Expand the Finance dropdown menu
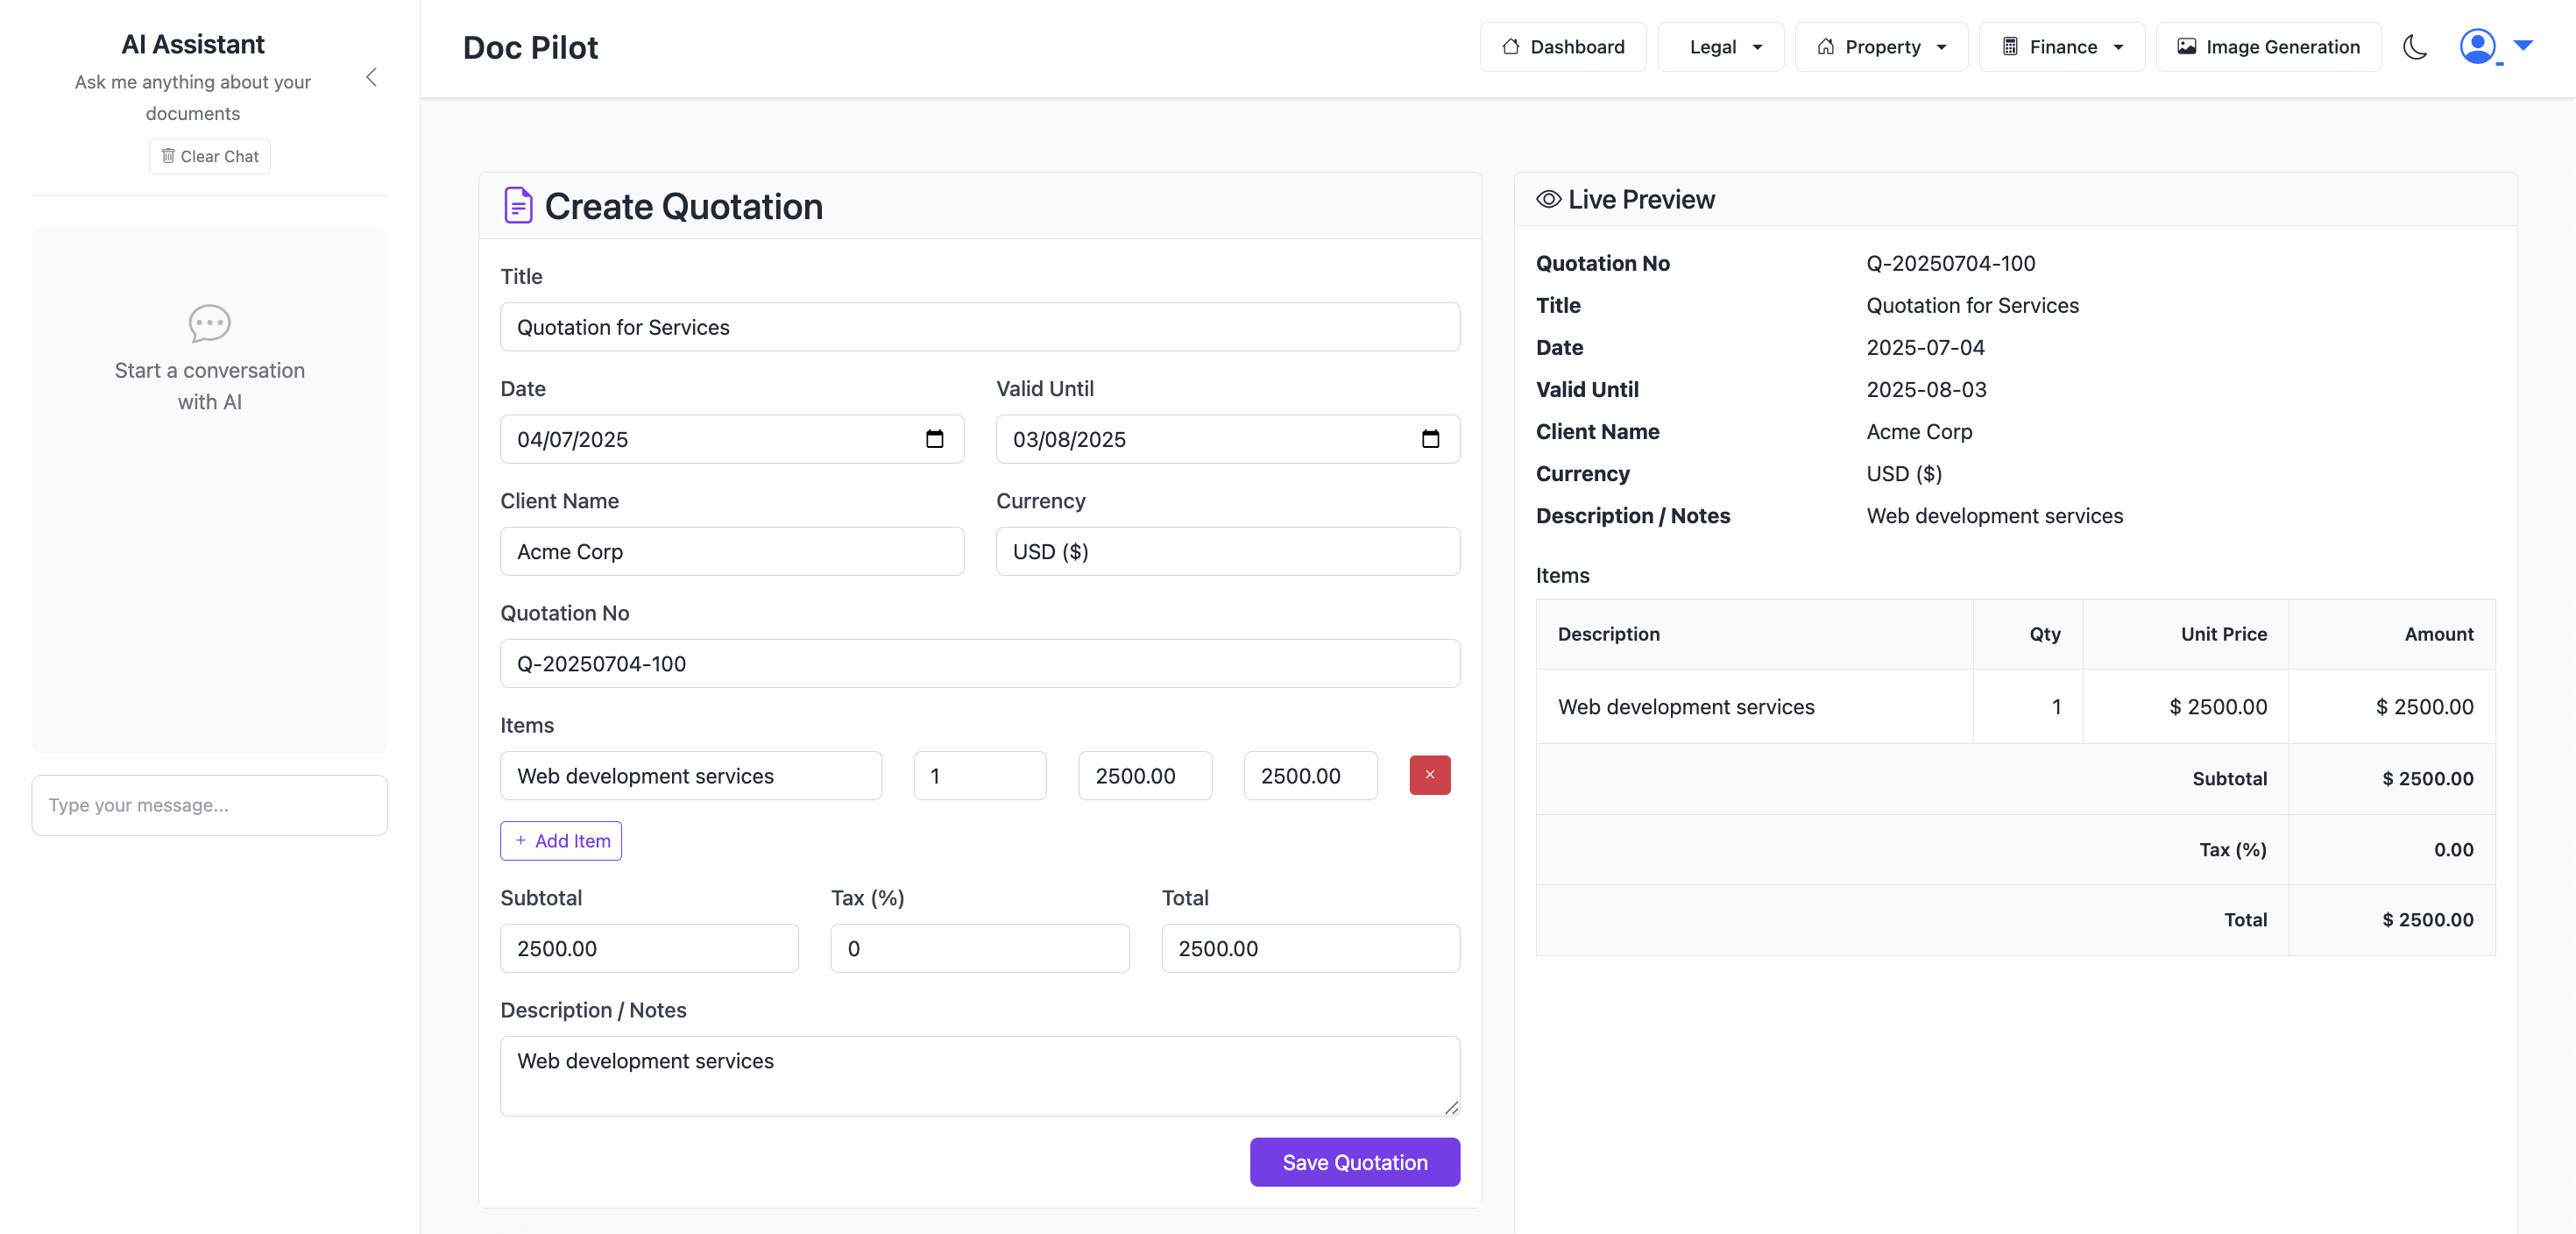 [2061, 47]
